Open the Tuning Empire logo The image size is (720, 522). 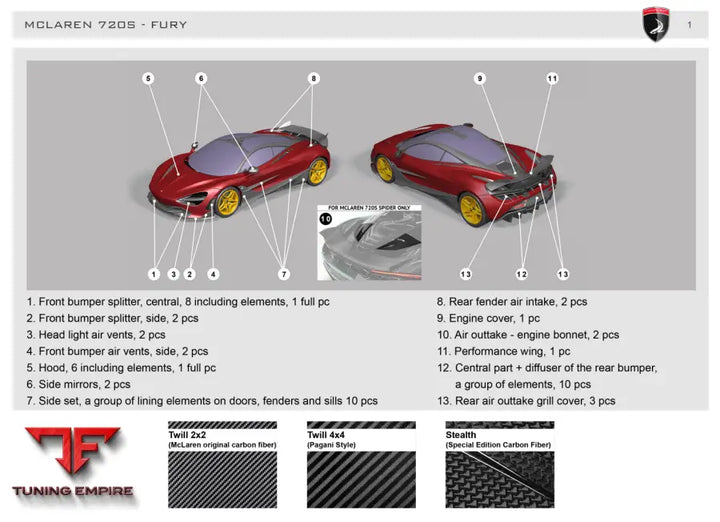tap(67, 463)
